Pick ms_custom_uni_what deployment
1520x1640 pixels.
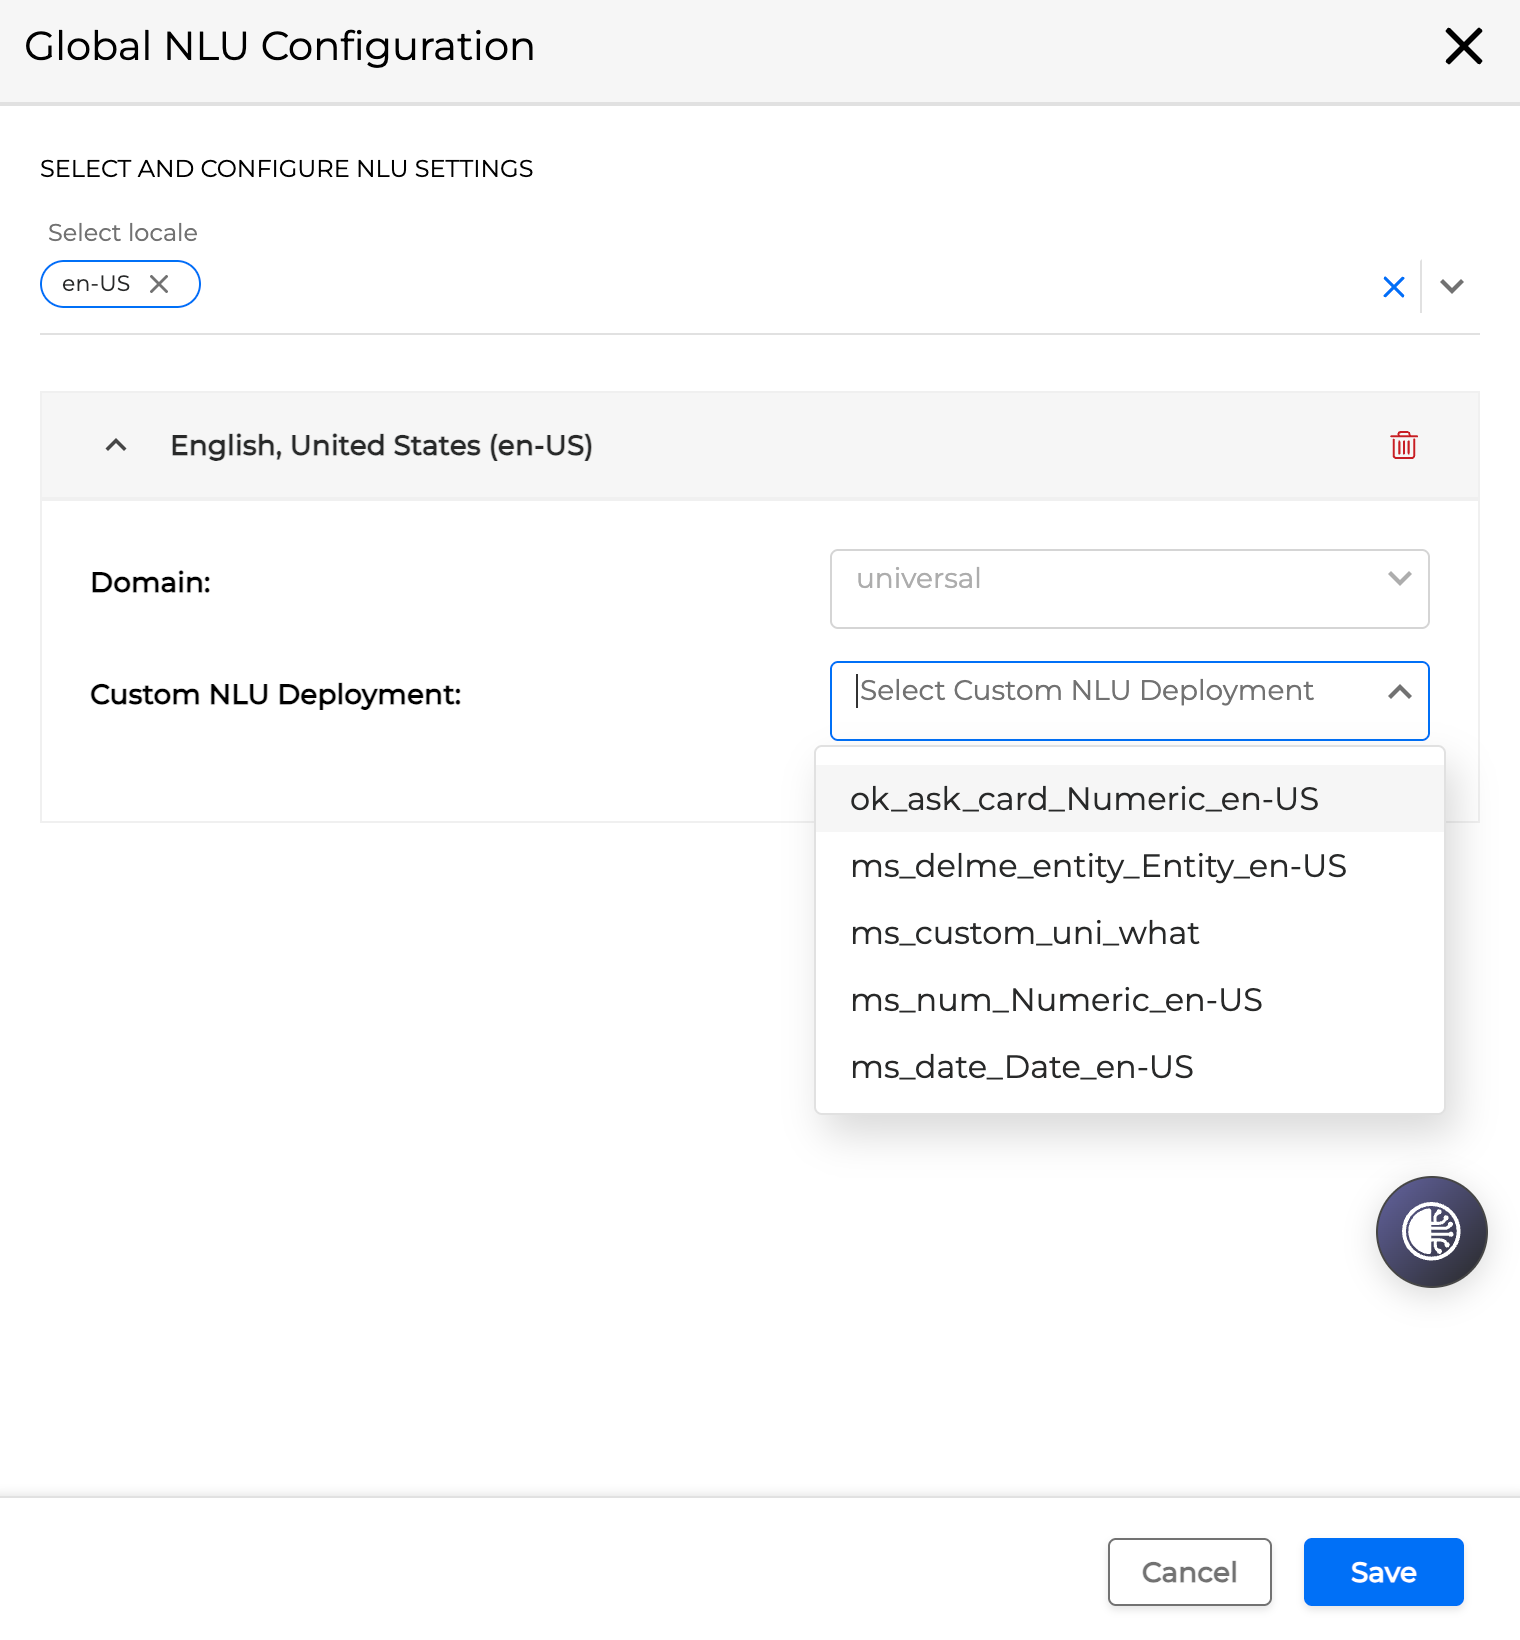pos(1129,933)
